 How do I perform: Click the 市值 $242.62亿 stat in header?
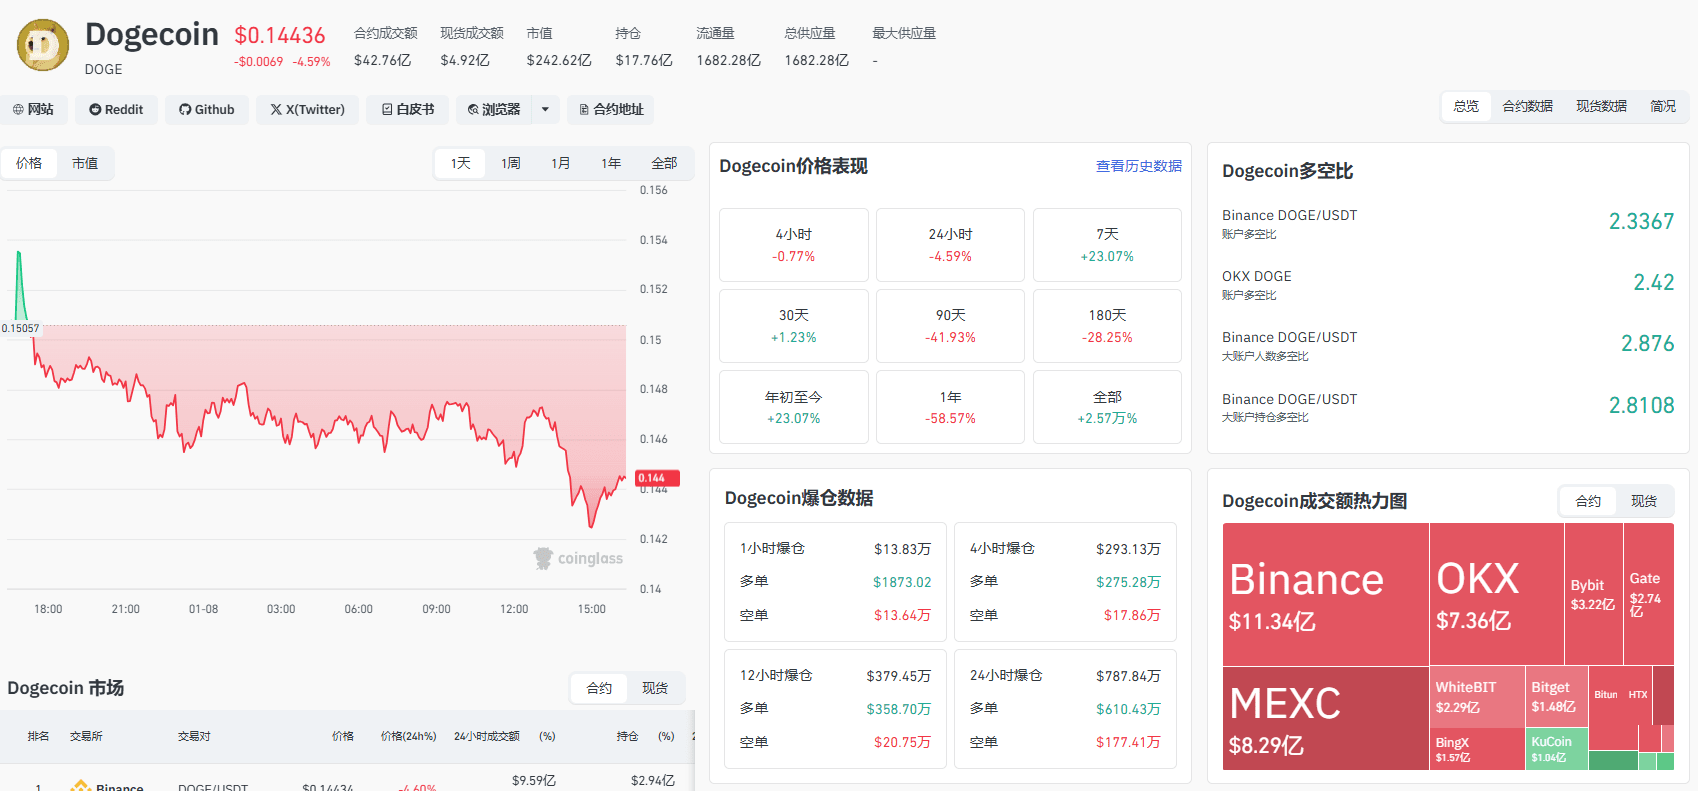point(559,47)
